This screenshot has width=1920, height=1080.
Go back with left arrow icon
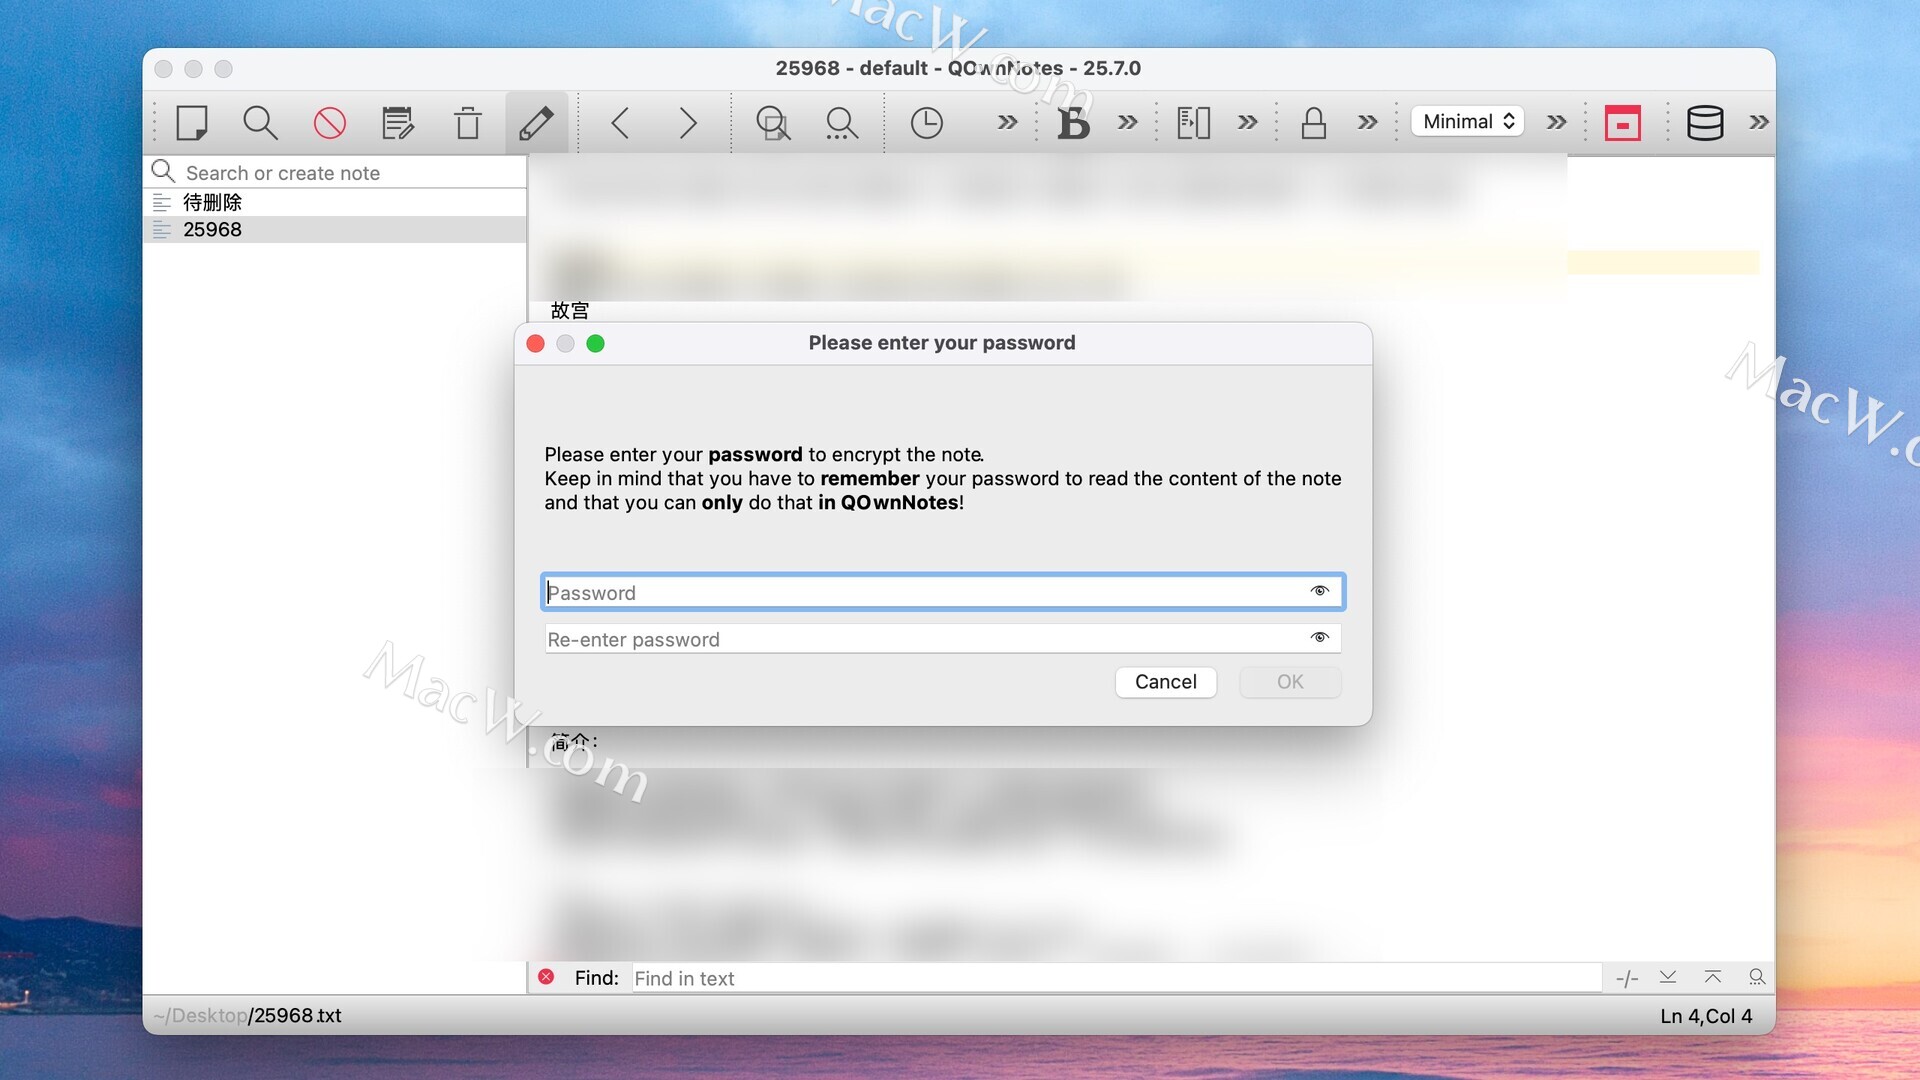click(x=620, y=123)
